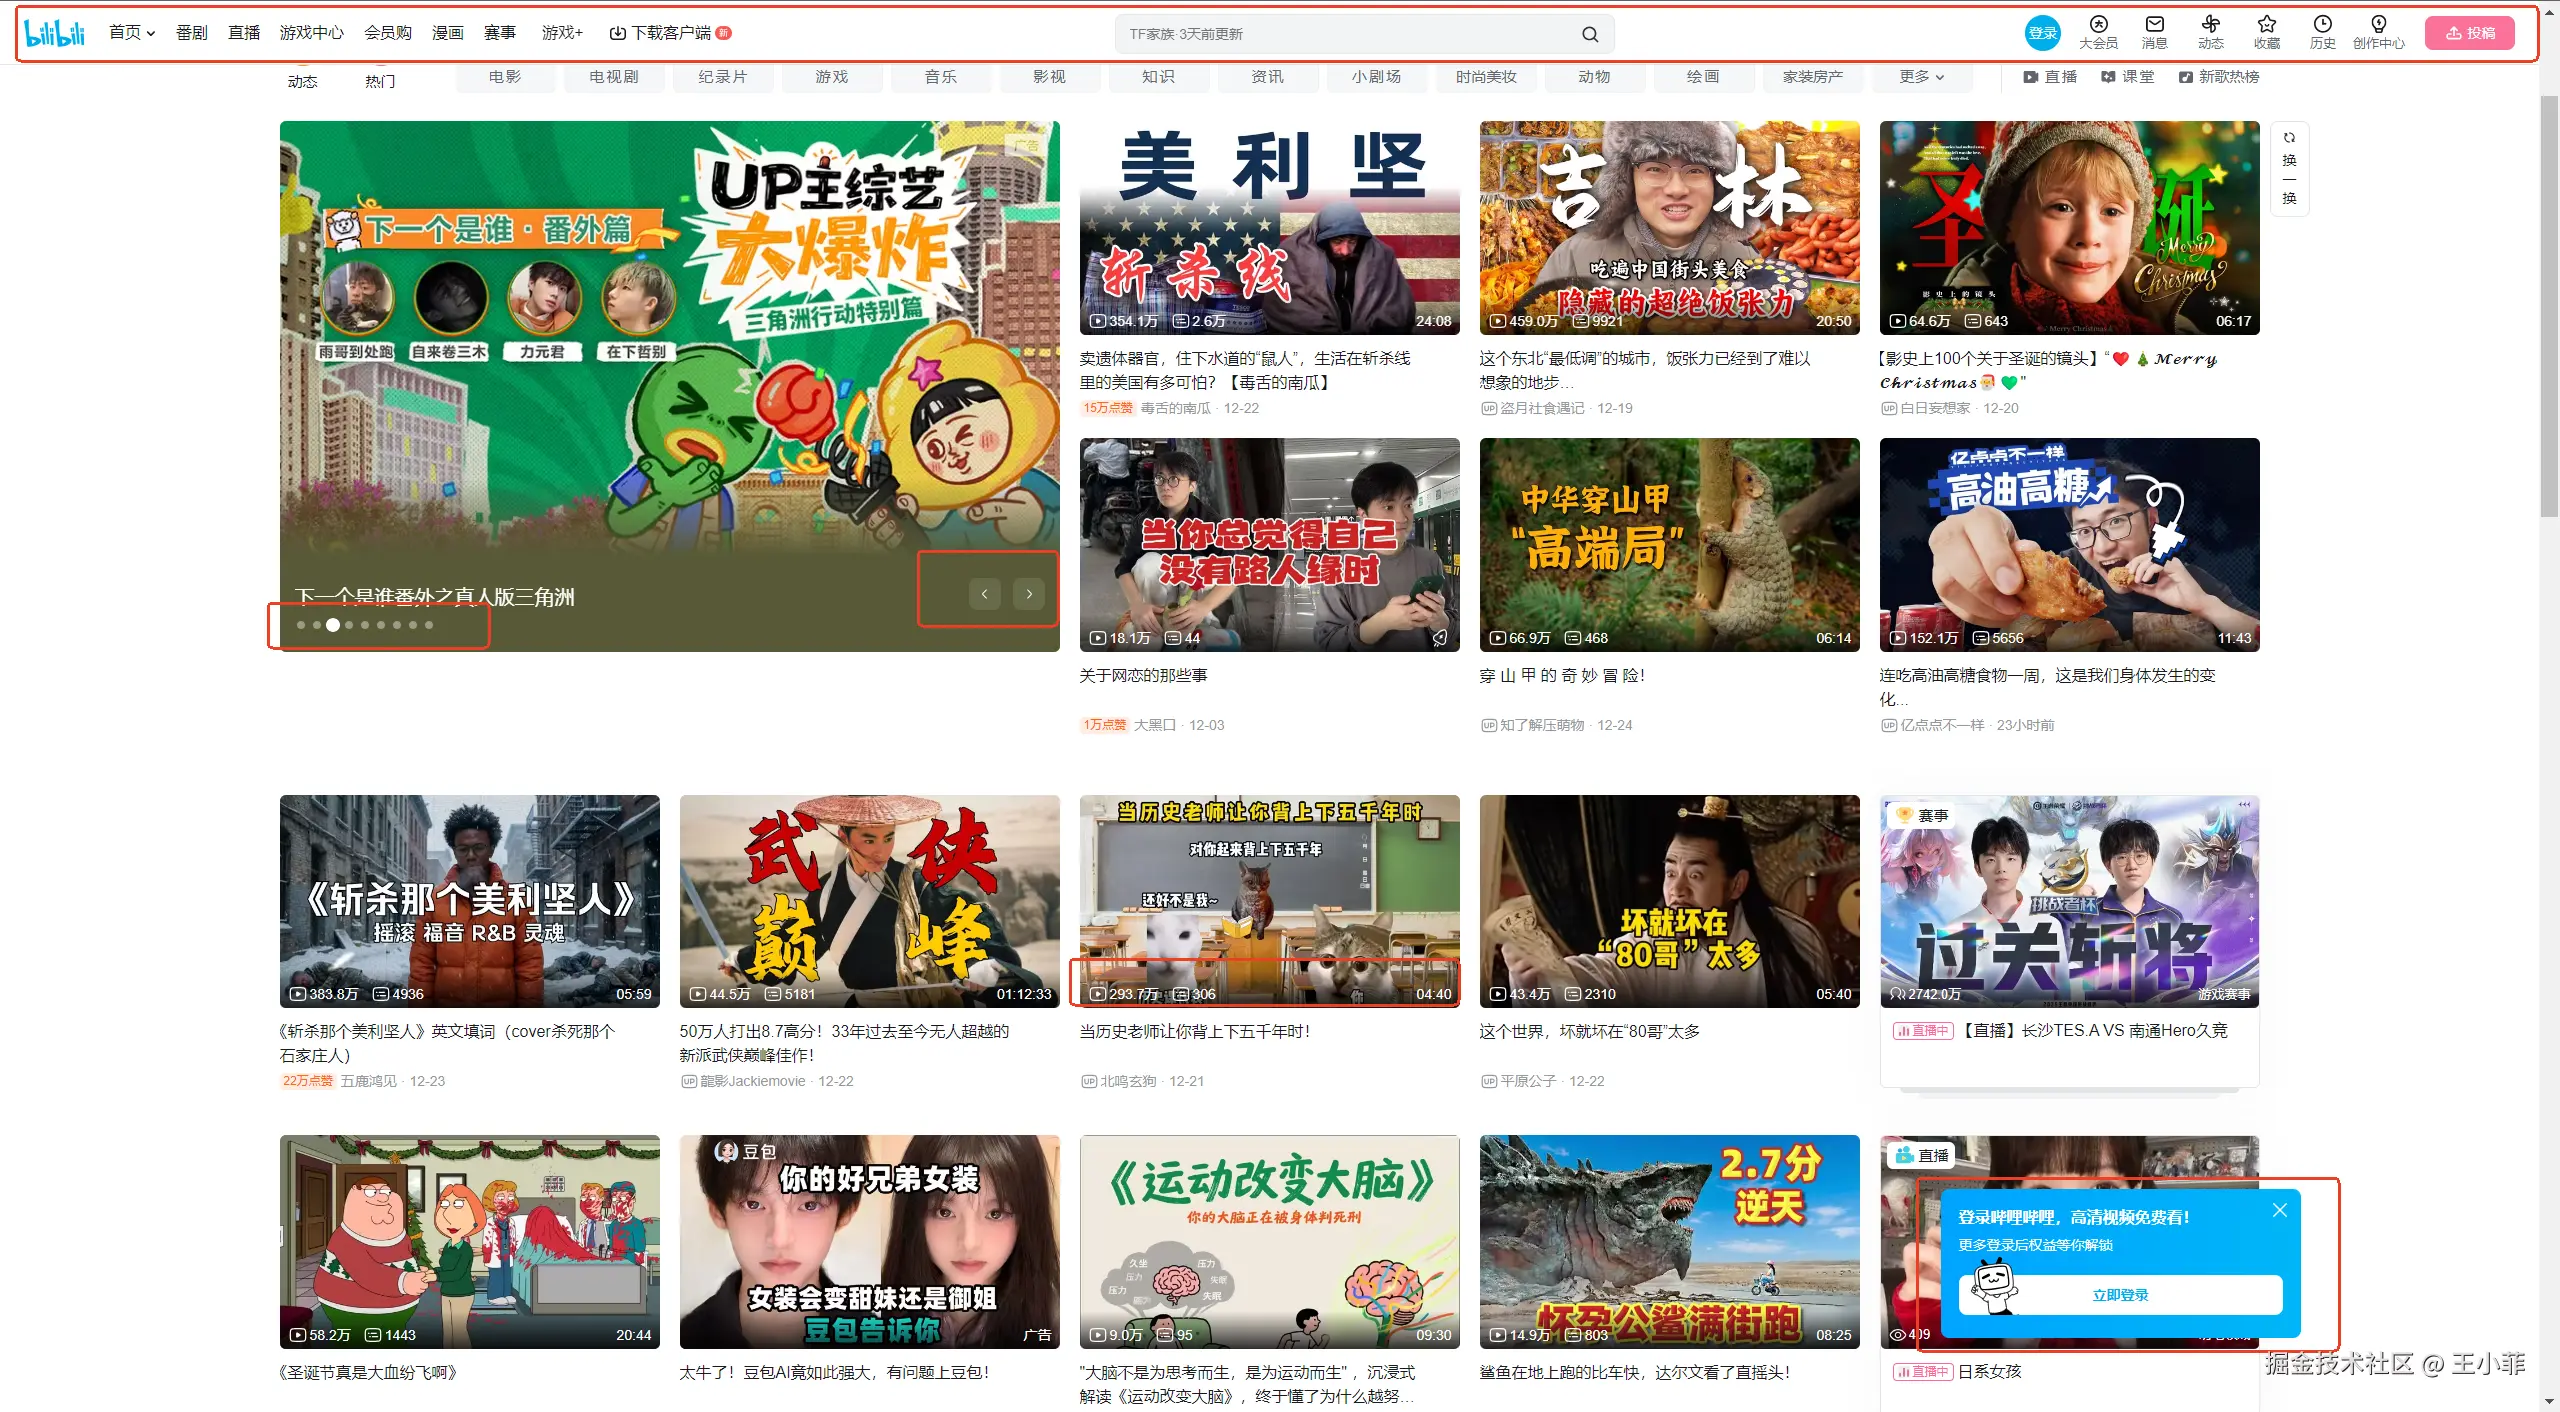
Task: Open the 历史 clock icon
Action: [x=2322, y=25]
